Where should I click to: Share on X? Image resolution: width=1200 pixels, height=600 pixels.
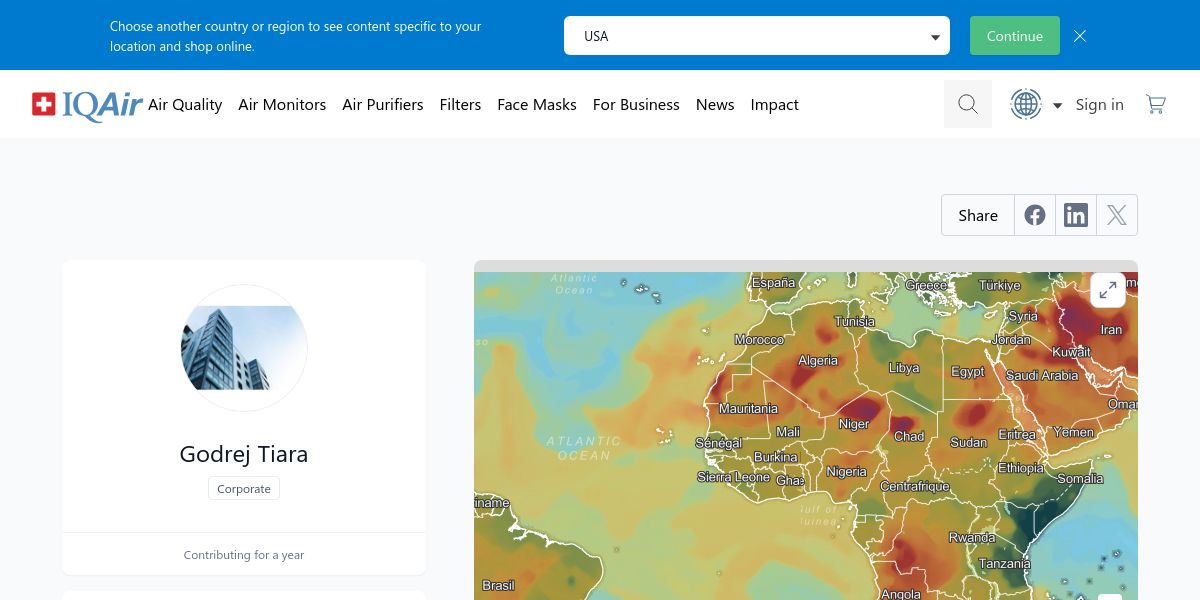[1117, 215]
